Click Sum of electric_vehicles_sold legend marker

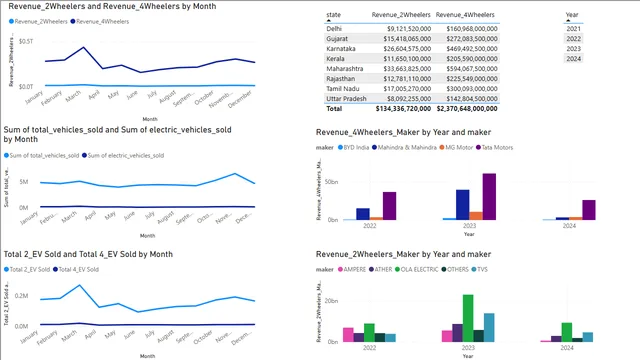[x=84, y=156]
